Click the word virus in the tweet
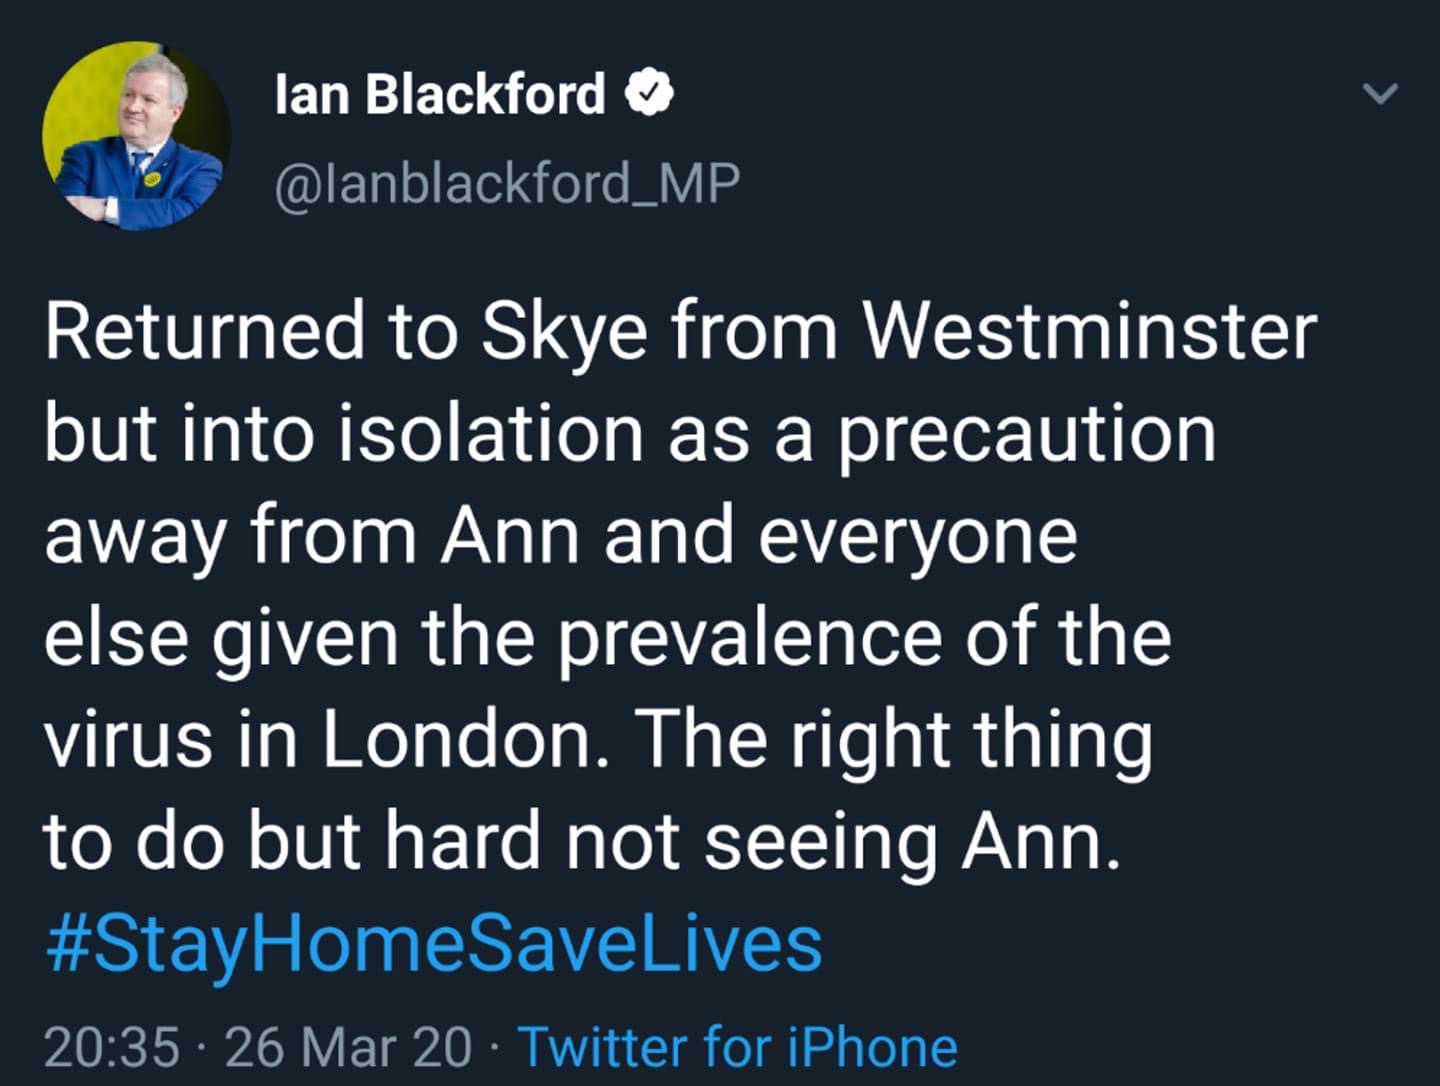 [x=128, y=740]
